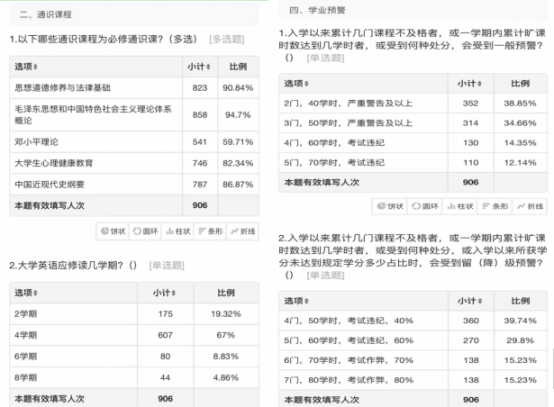Show line chart for general warning question

click(x=530, y=206)
